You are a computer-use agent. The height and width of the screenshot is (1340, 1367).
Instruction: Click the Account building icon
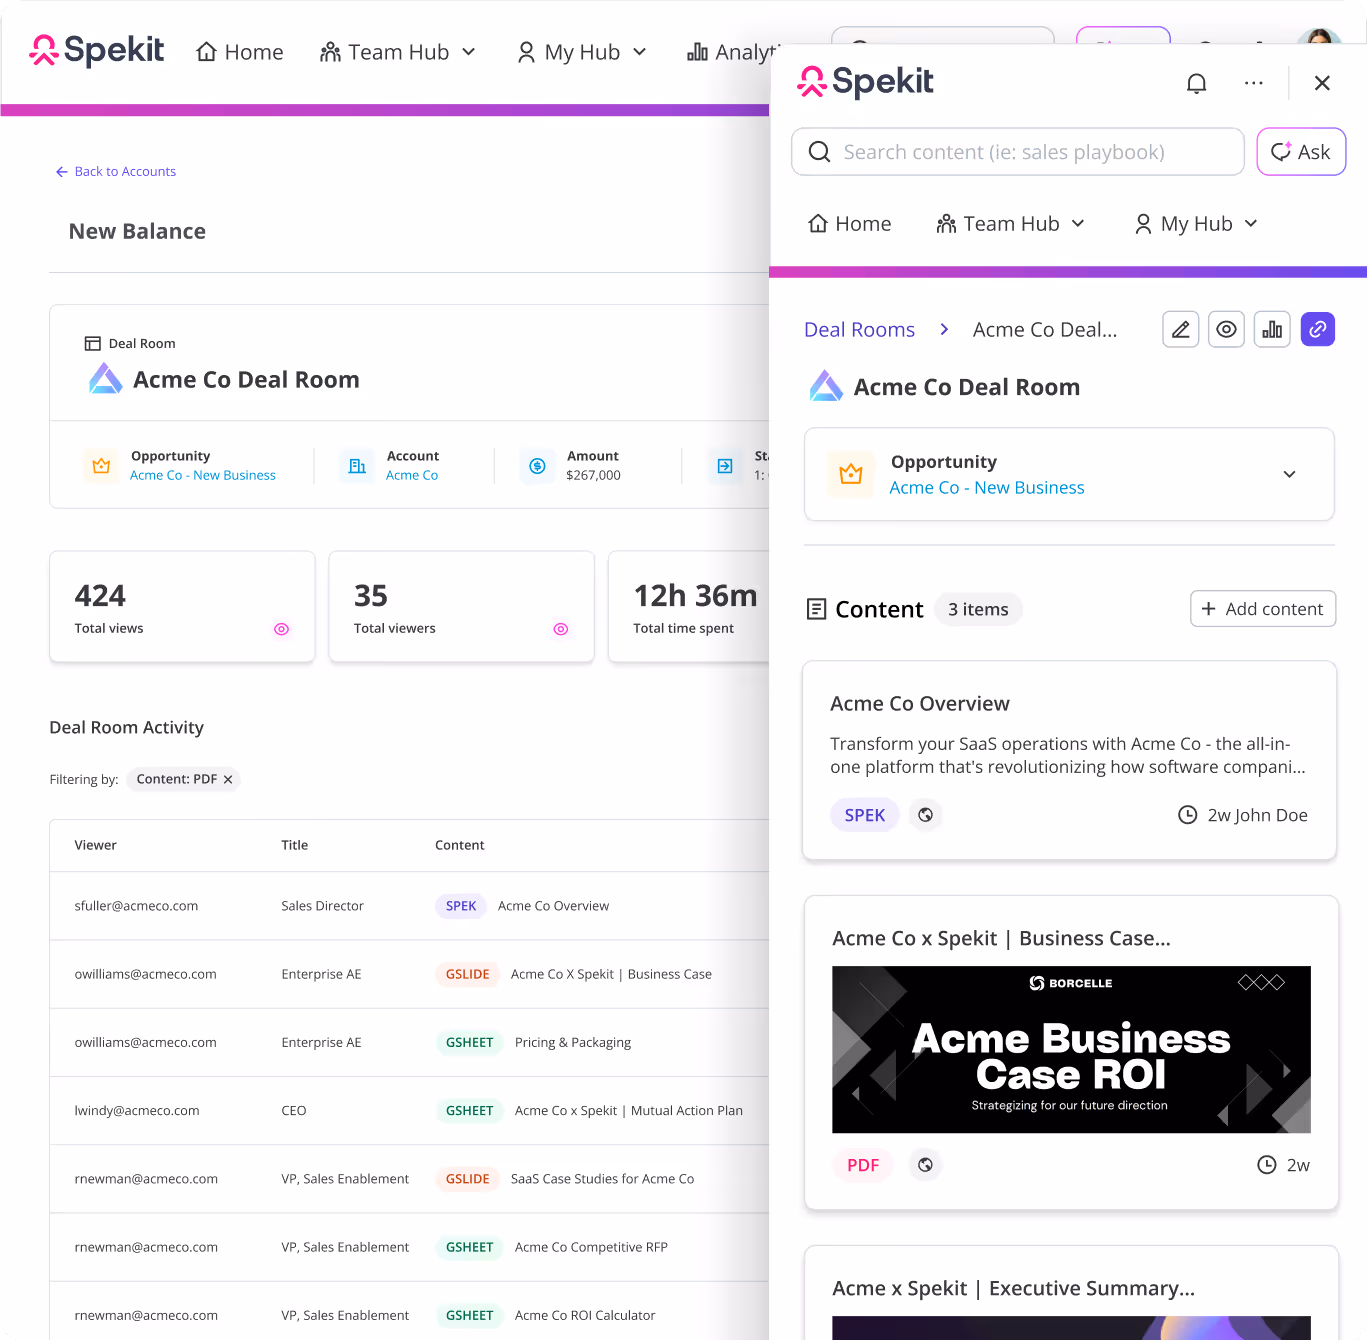357,465
